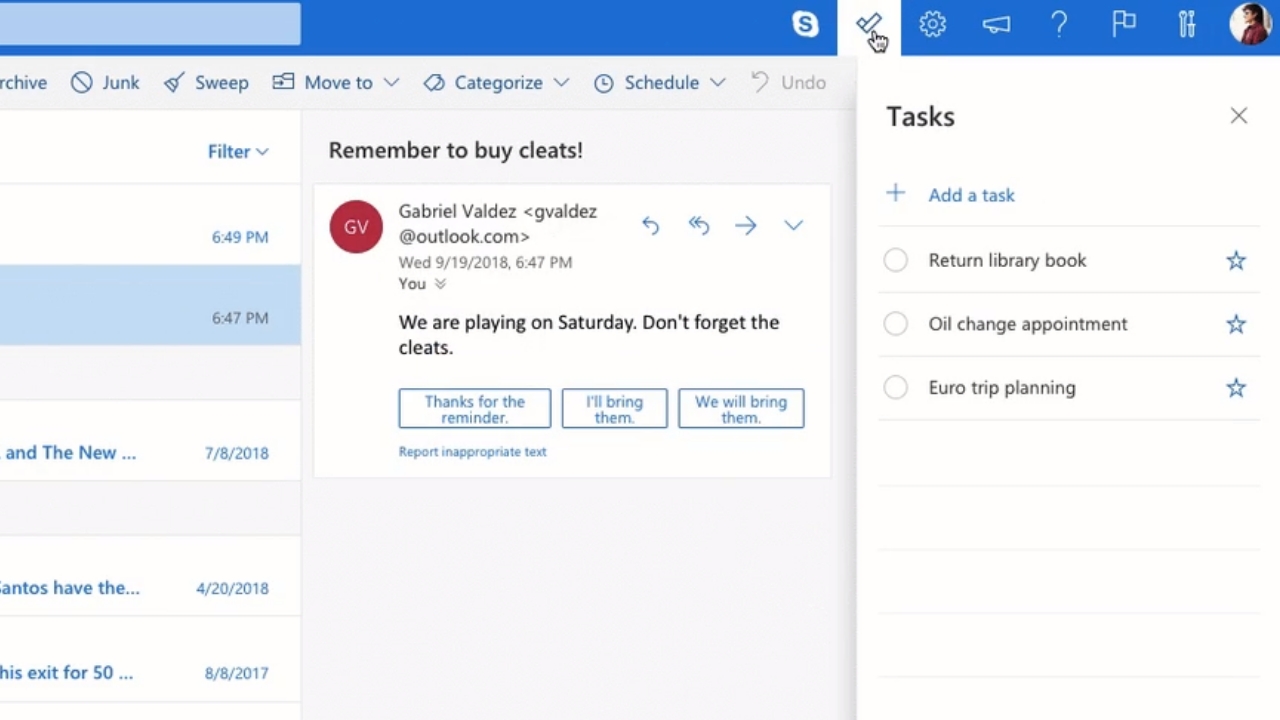The height and width of the screenshot is (720, 1280).
Task: Open Skype from the header bar
Action: [805, 24]
